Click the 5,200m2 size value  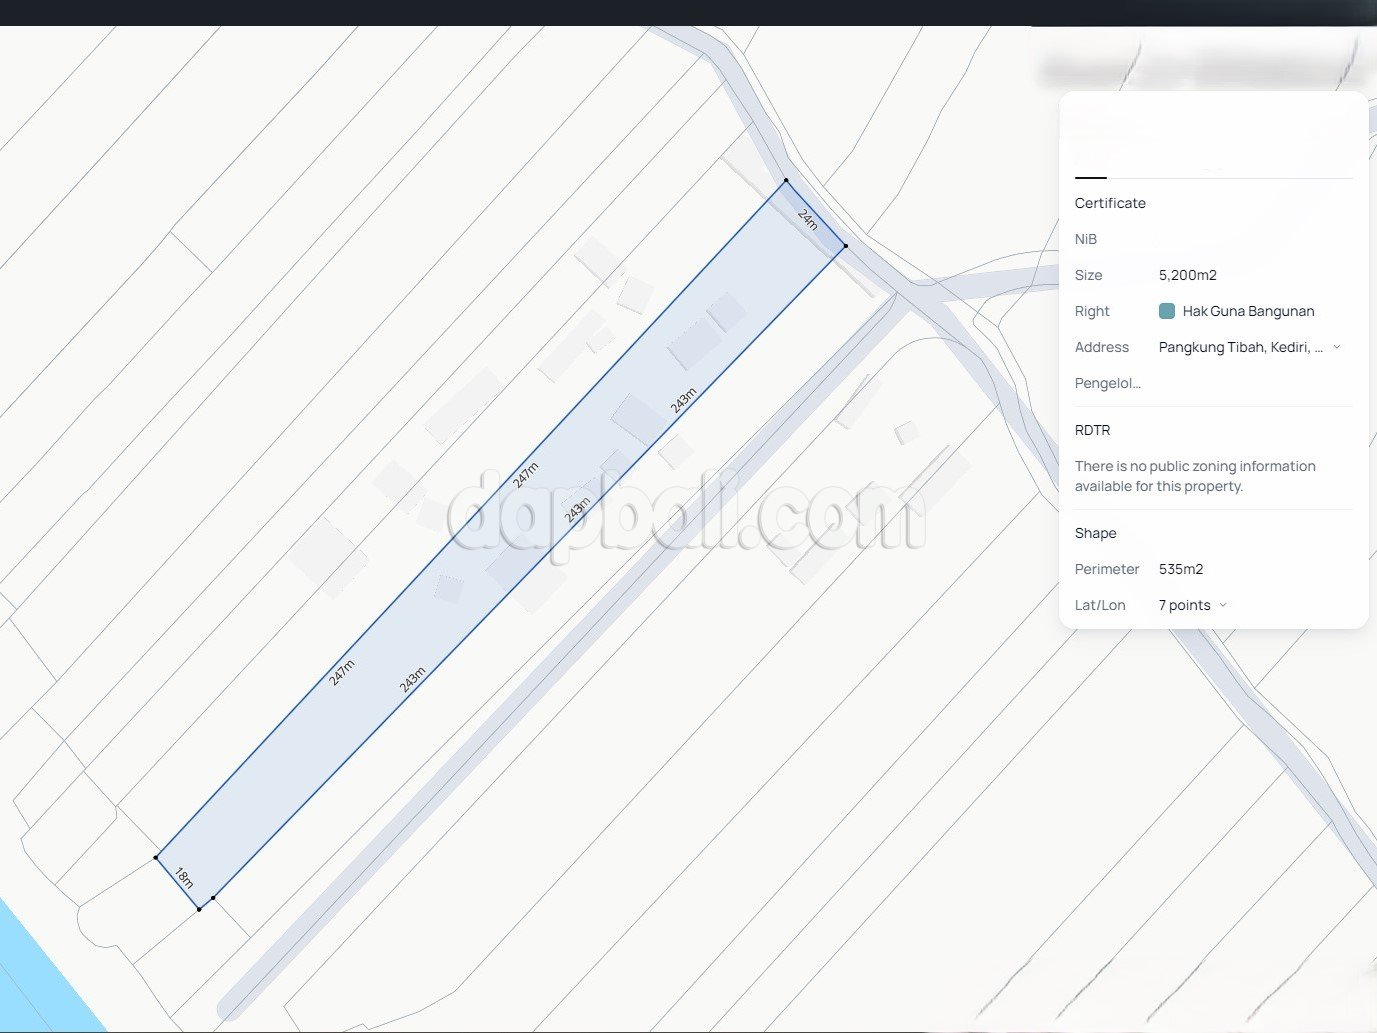click(x=1187, y=275)
